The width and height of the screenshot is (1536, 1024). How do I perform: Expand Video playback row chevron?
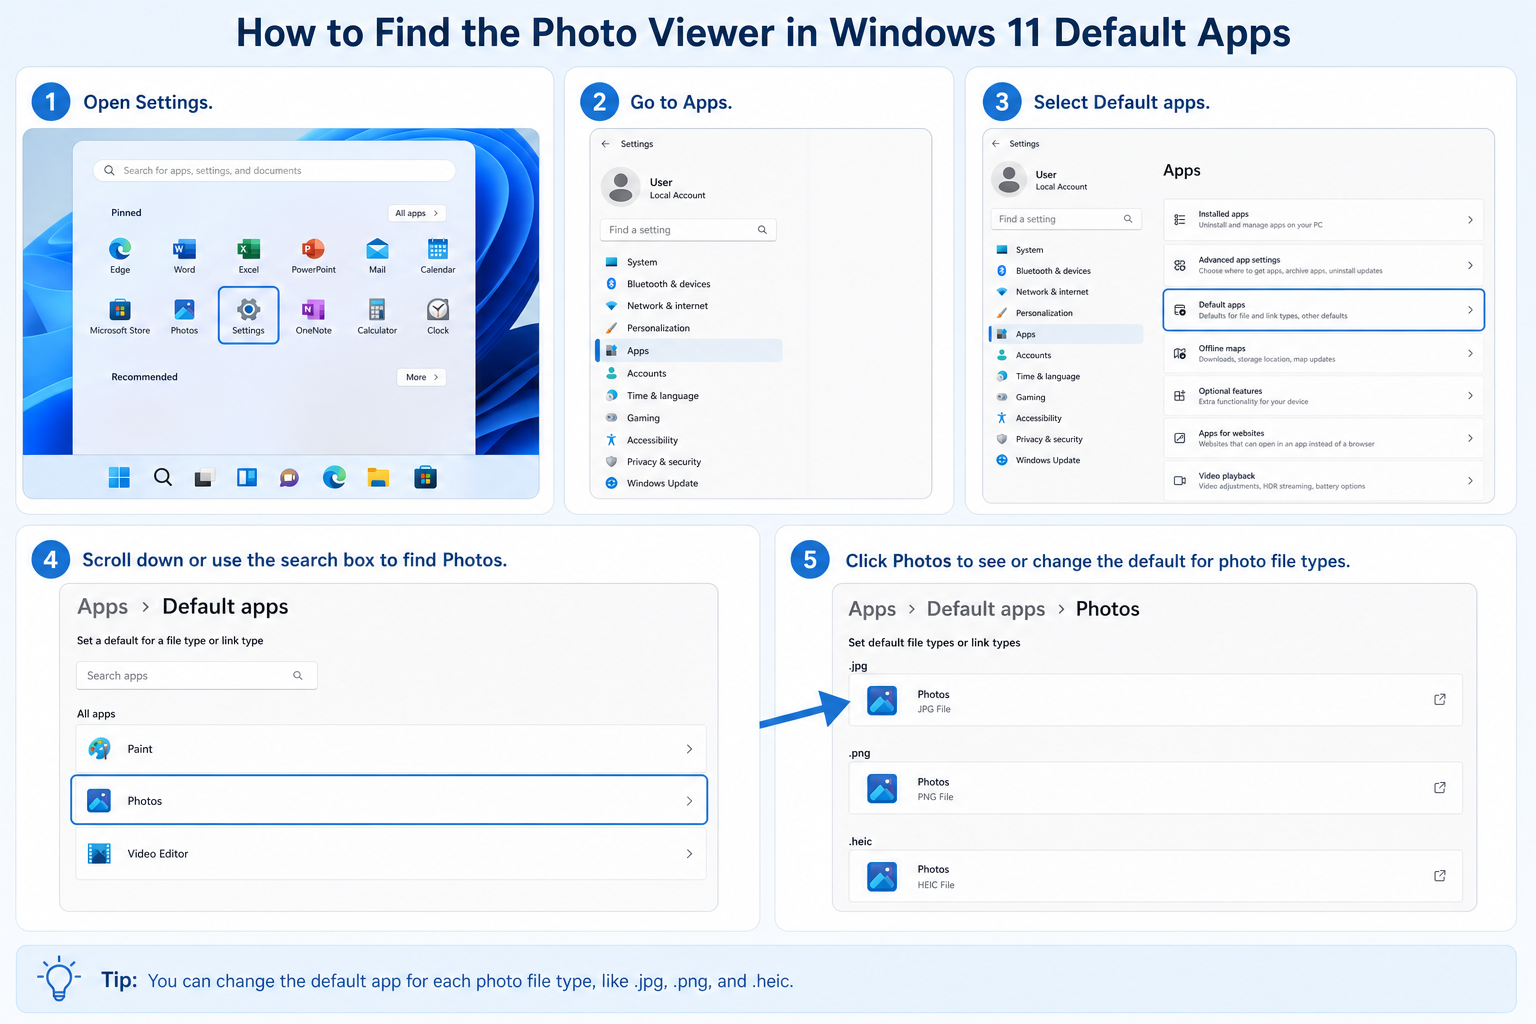pyautogui.click(x=1470, y=481)
